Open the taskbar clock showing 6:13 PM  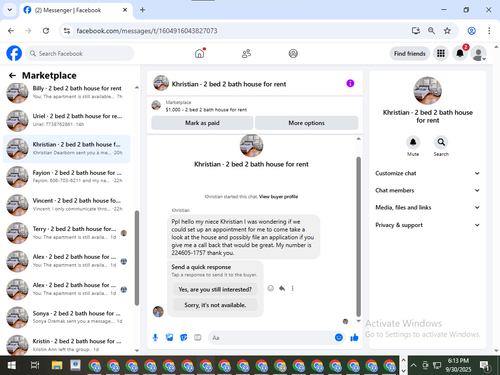(458, 365)
